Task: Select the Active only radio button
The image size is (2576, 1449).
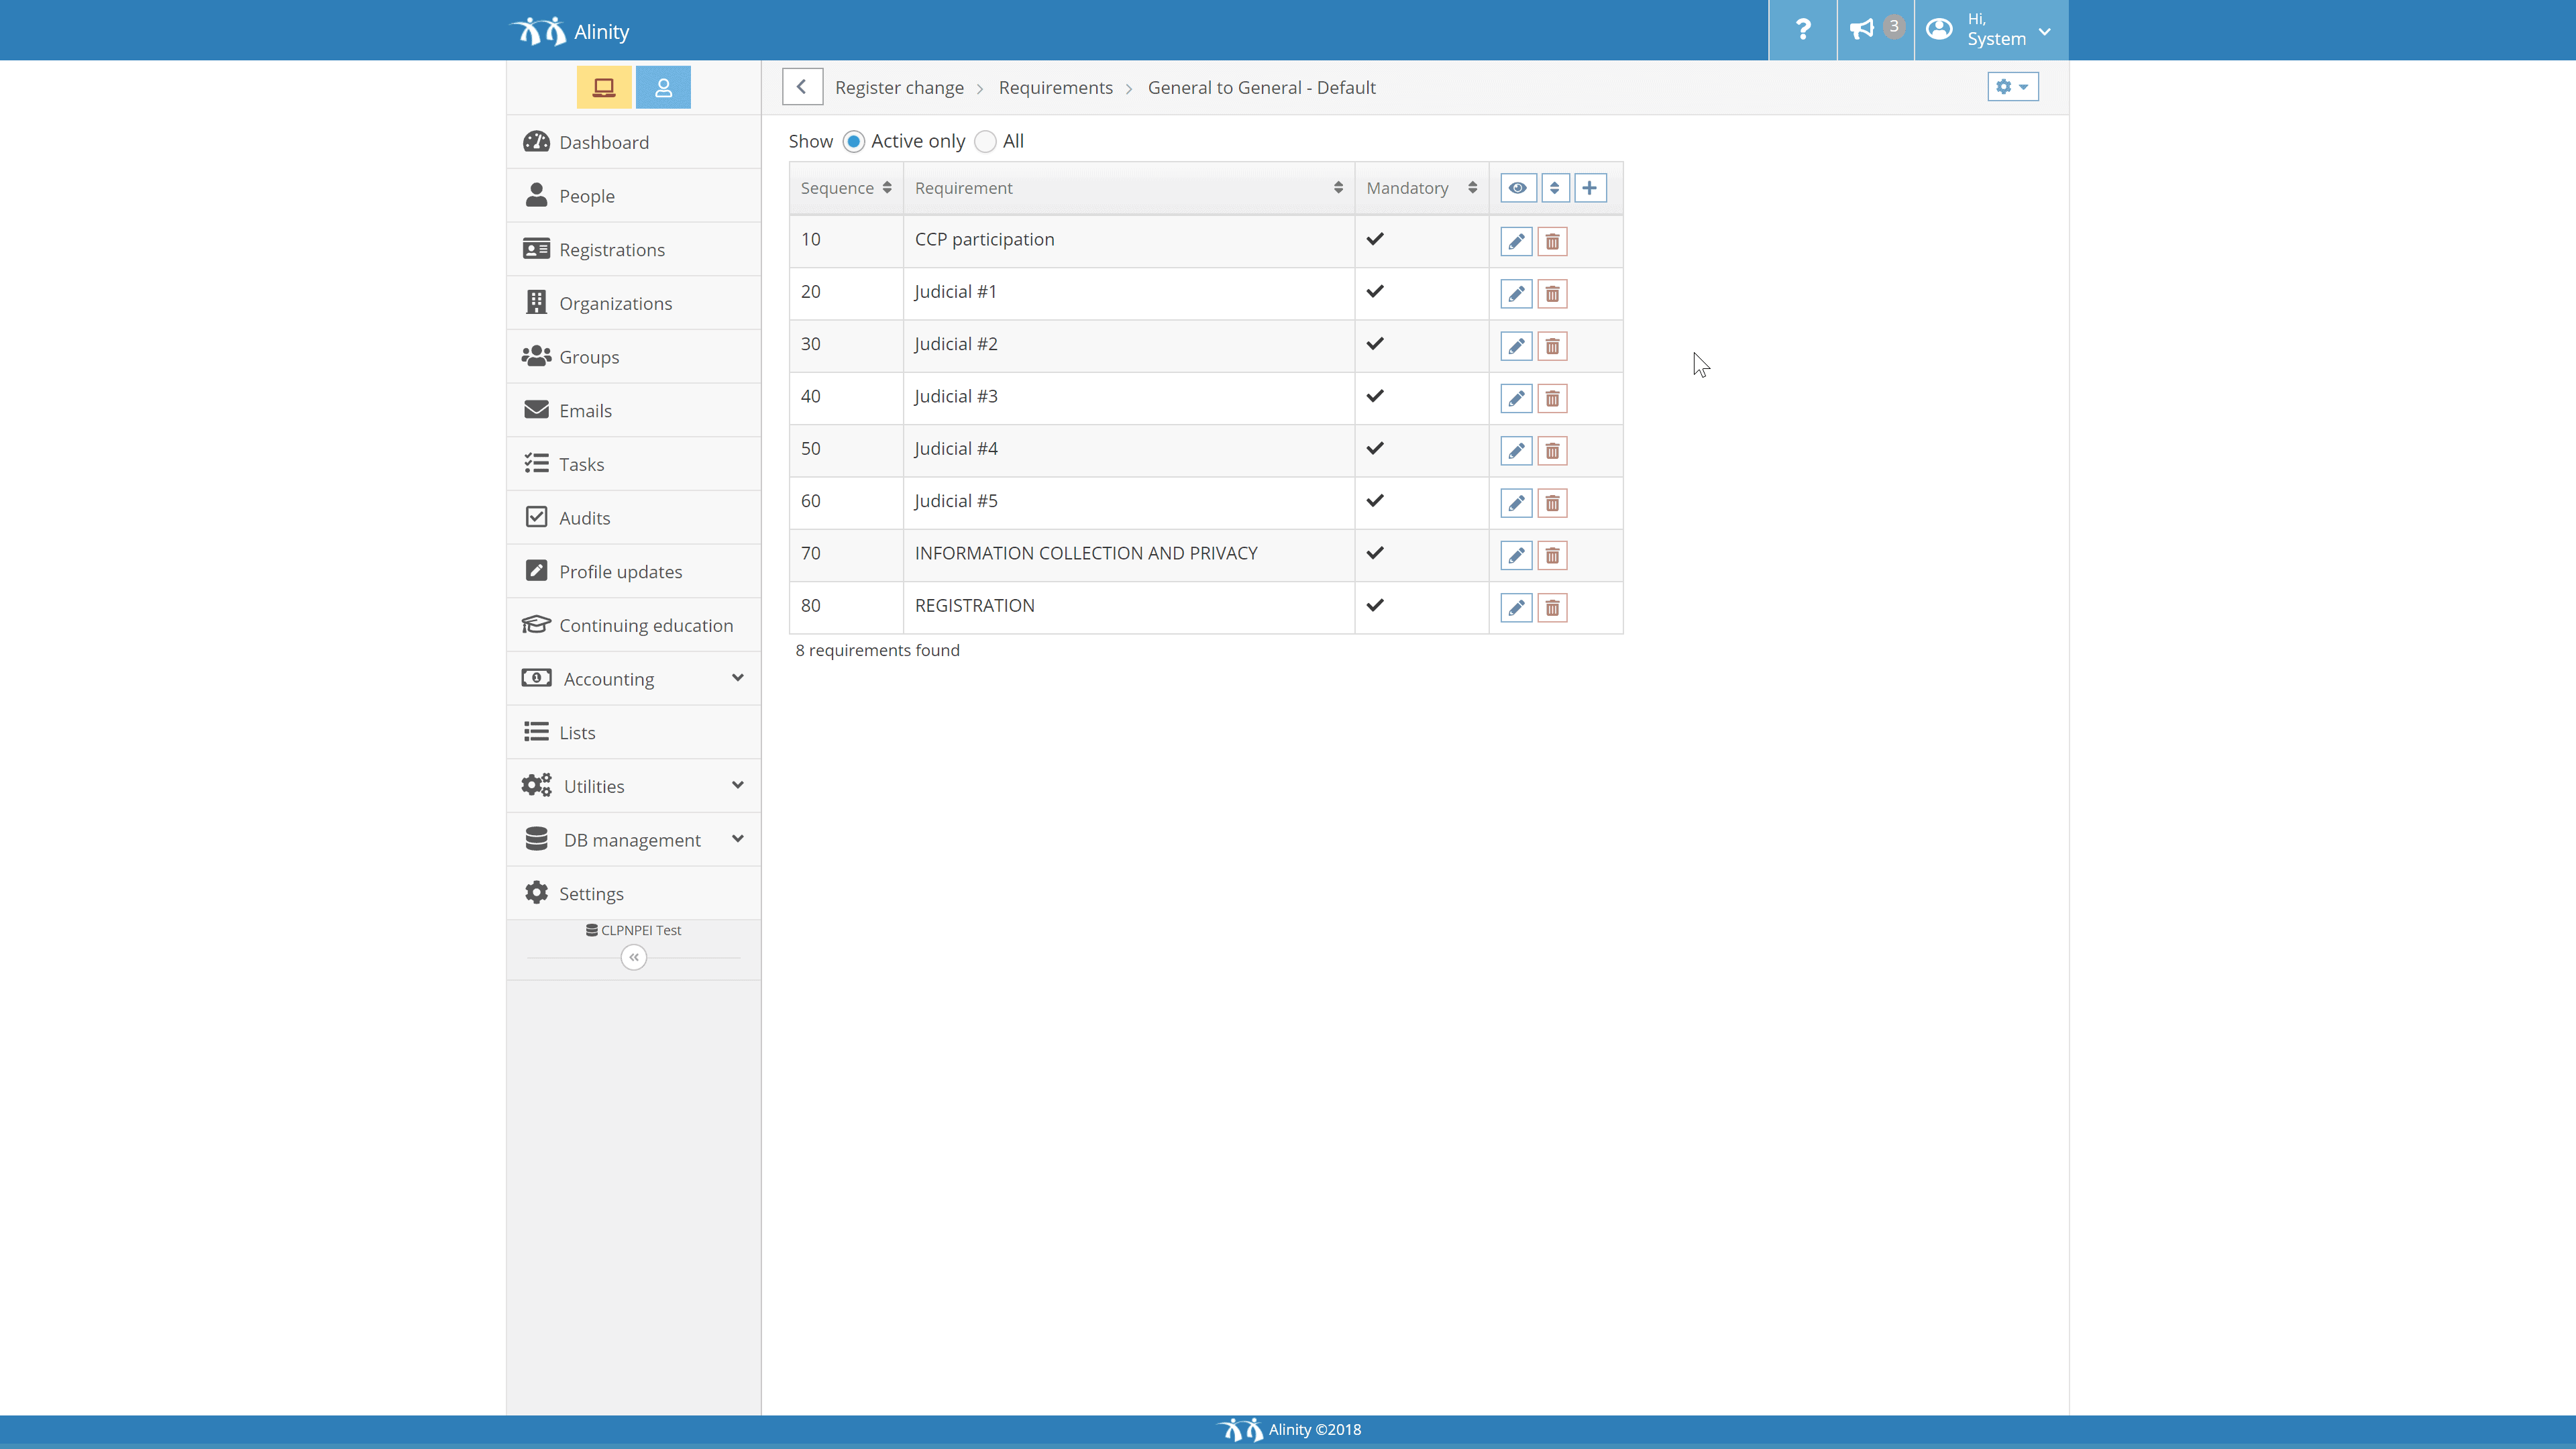Action: coord(853,142)
